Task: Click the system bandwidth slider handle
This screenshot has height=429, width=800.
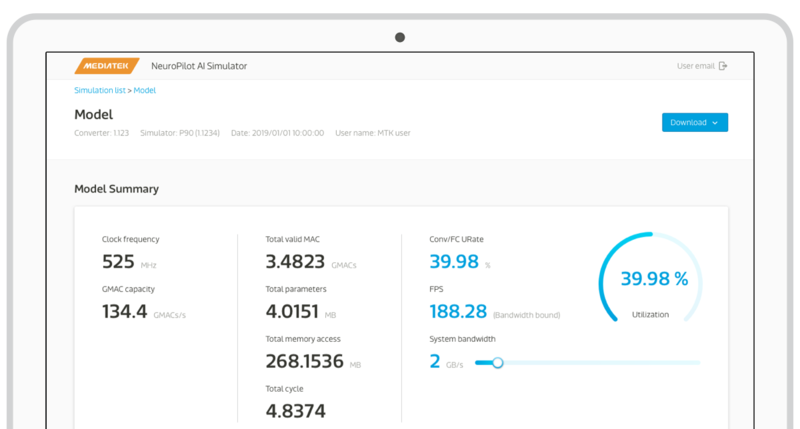Action: 497,362
